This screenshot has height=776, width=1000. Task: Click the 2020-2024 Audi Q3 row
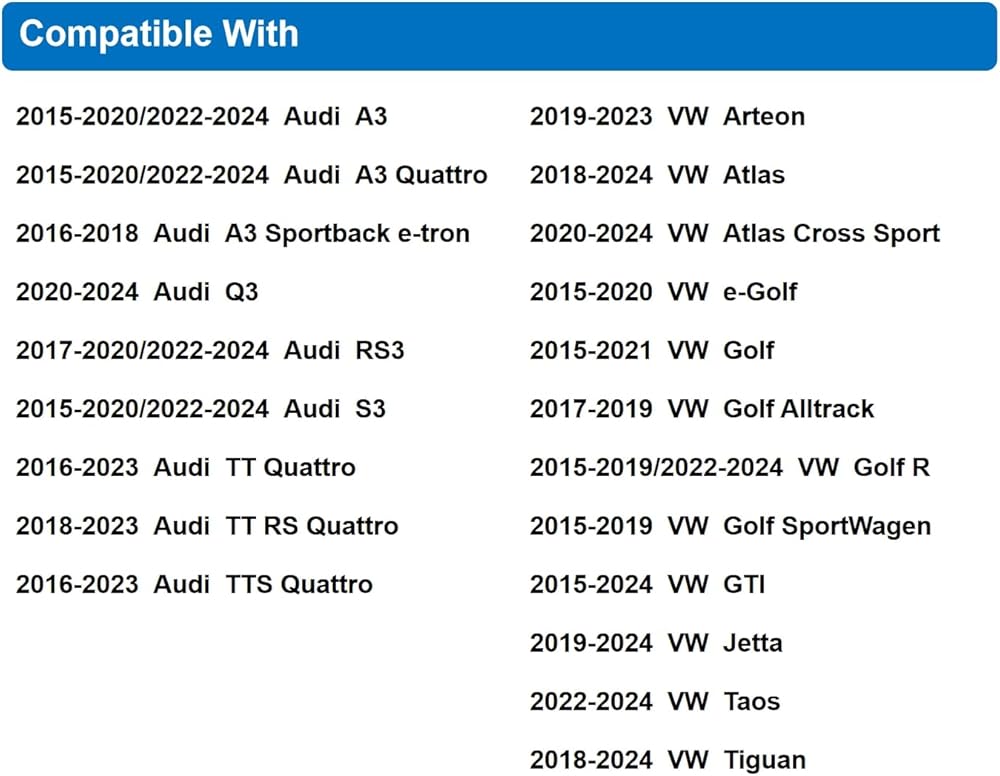[x=137, y=292]
